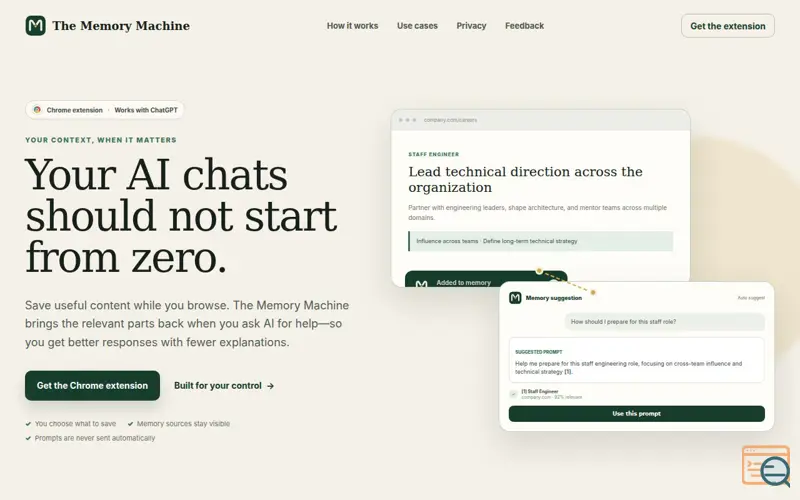This screenshot has height=500, width=800.
Task: Click the 'SUGGESTED PROMPT' label
Action: pyautogui.click(x=539, y=352)
